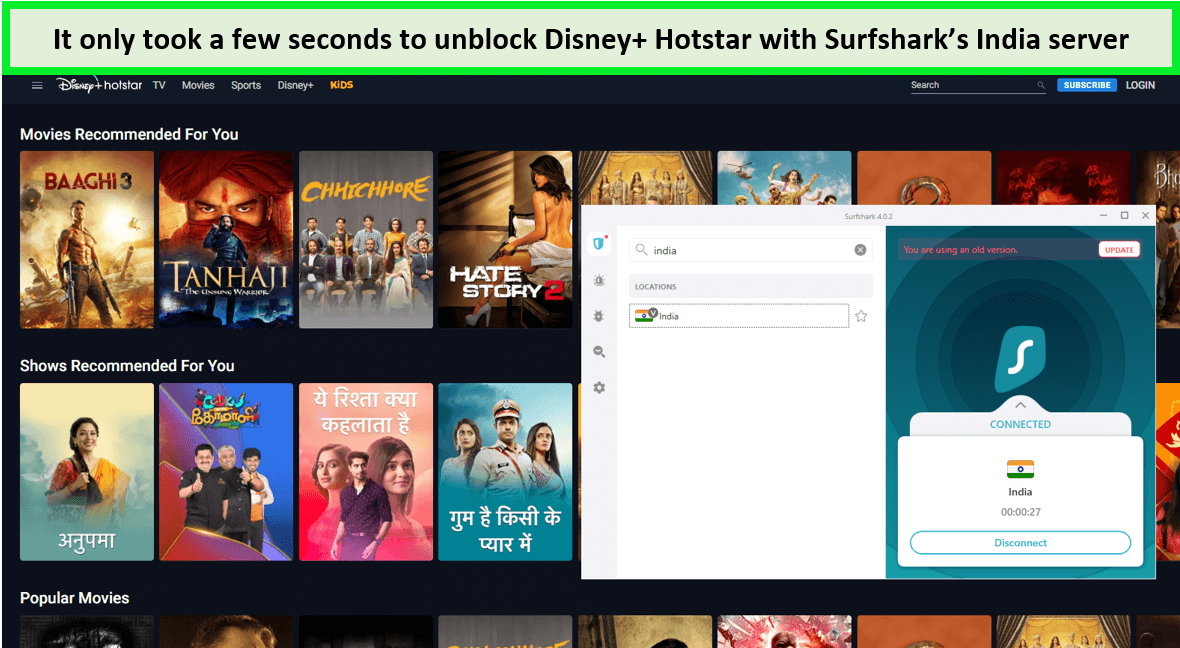This screenshot has width=1180, height=648.
Task: Open the Movies menu in Hotstar
Action: 198,85
